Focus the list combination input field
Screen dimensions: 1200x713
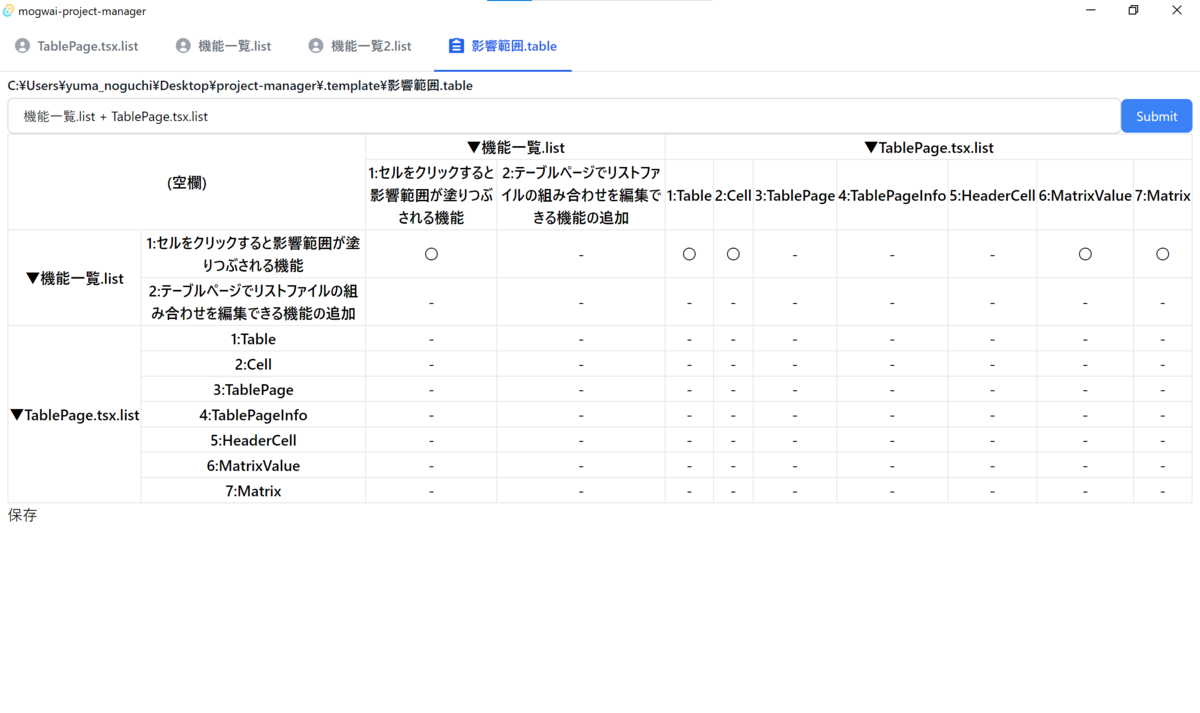(x=564, y=116)
